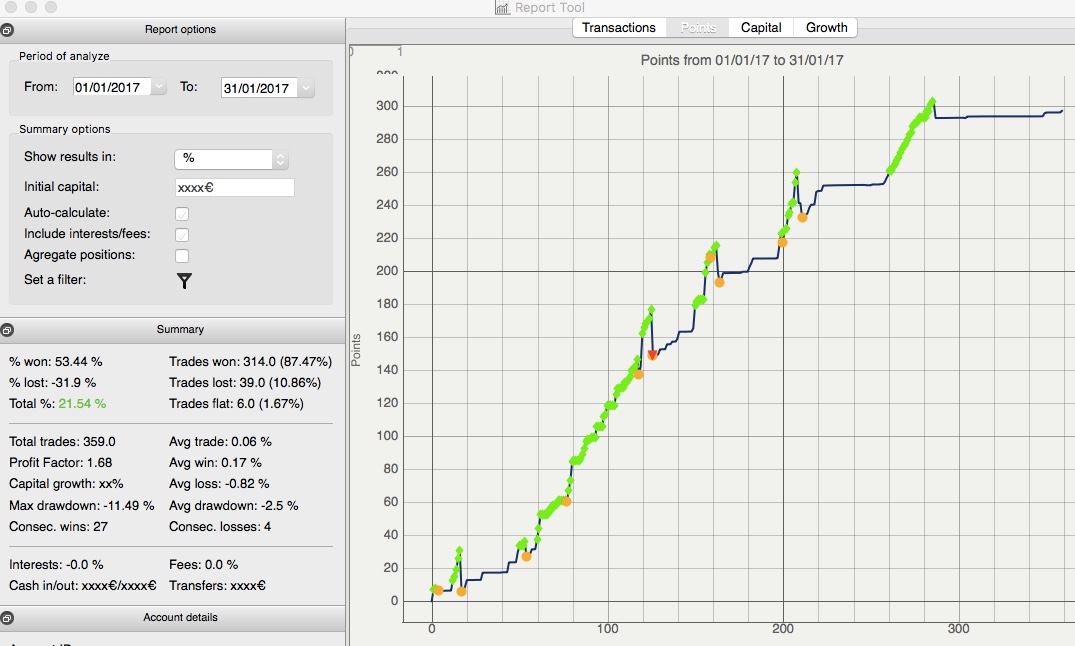Switch to the Points tab
The width and height of the screenshot is (1075, 646).
[698, 27]
